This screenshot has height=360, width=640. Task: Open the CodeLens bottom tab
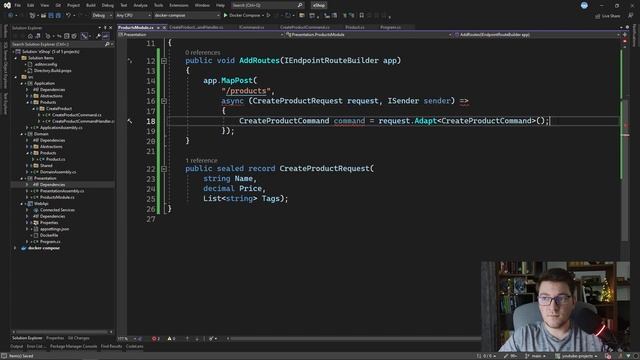(x=135, y=347)
